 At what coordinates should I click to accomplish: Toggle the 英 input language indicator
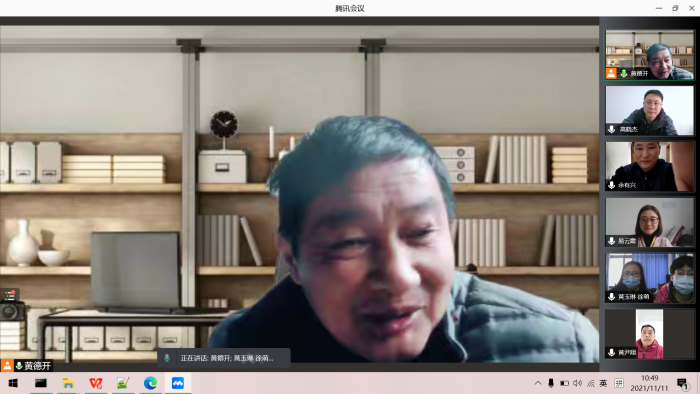(x=603, y=383)
